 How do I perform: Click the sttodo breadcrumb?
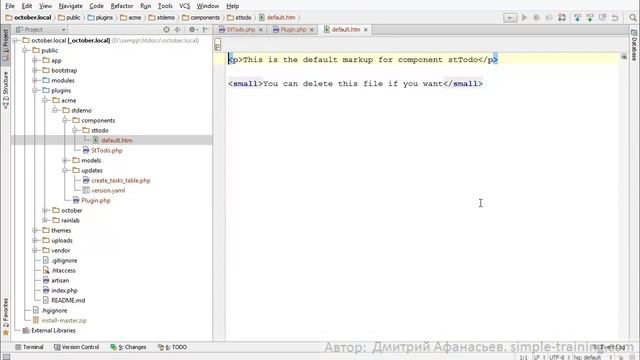tap(239, 18)
